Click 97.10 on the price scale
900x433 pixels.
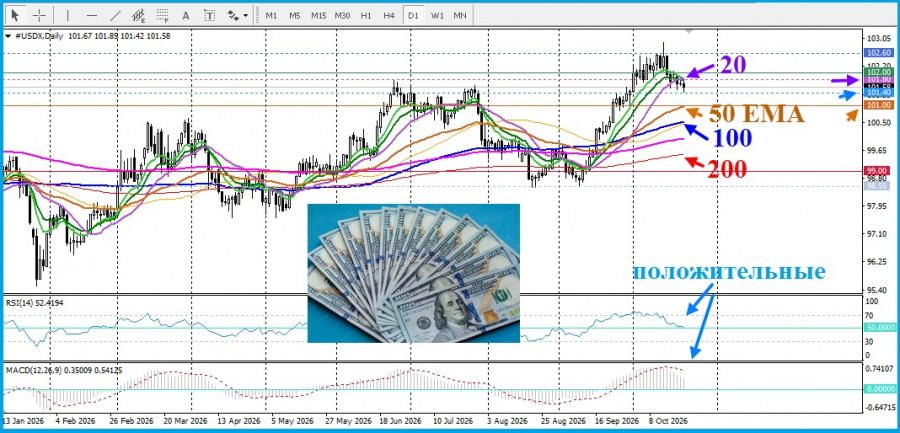(x=878, y=234)
